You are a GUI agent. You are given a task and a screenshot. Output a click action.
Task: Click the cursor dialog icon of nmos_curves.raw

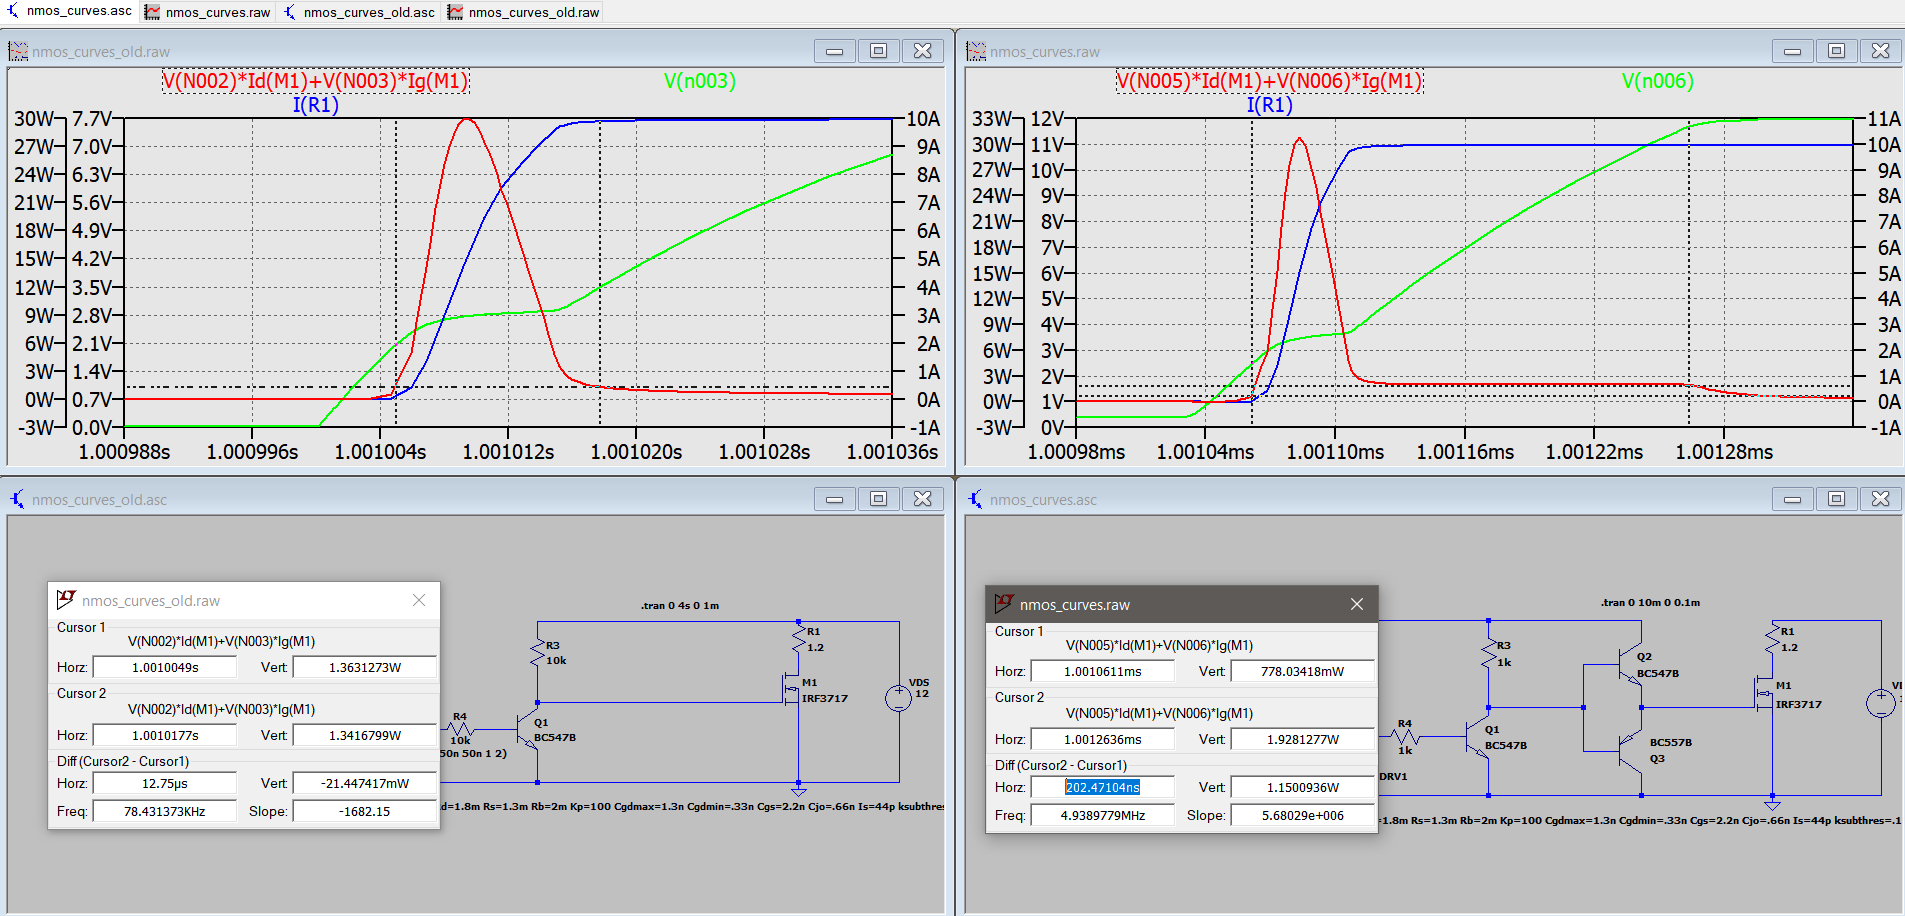tap(1004, 604)
